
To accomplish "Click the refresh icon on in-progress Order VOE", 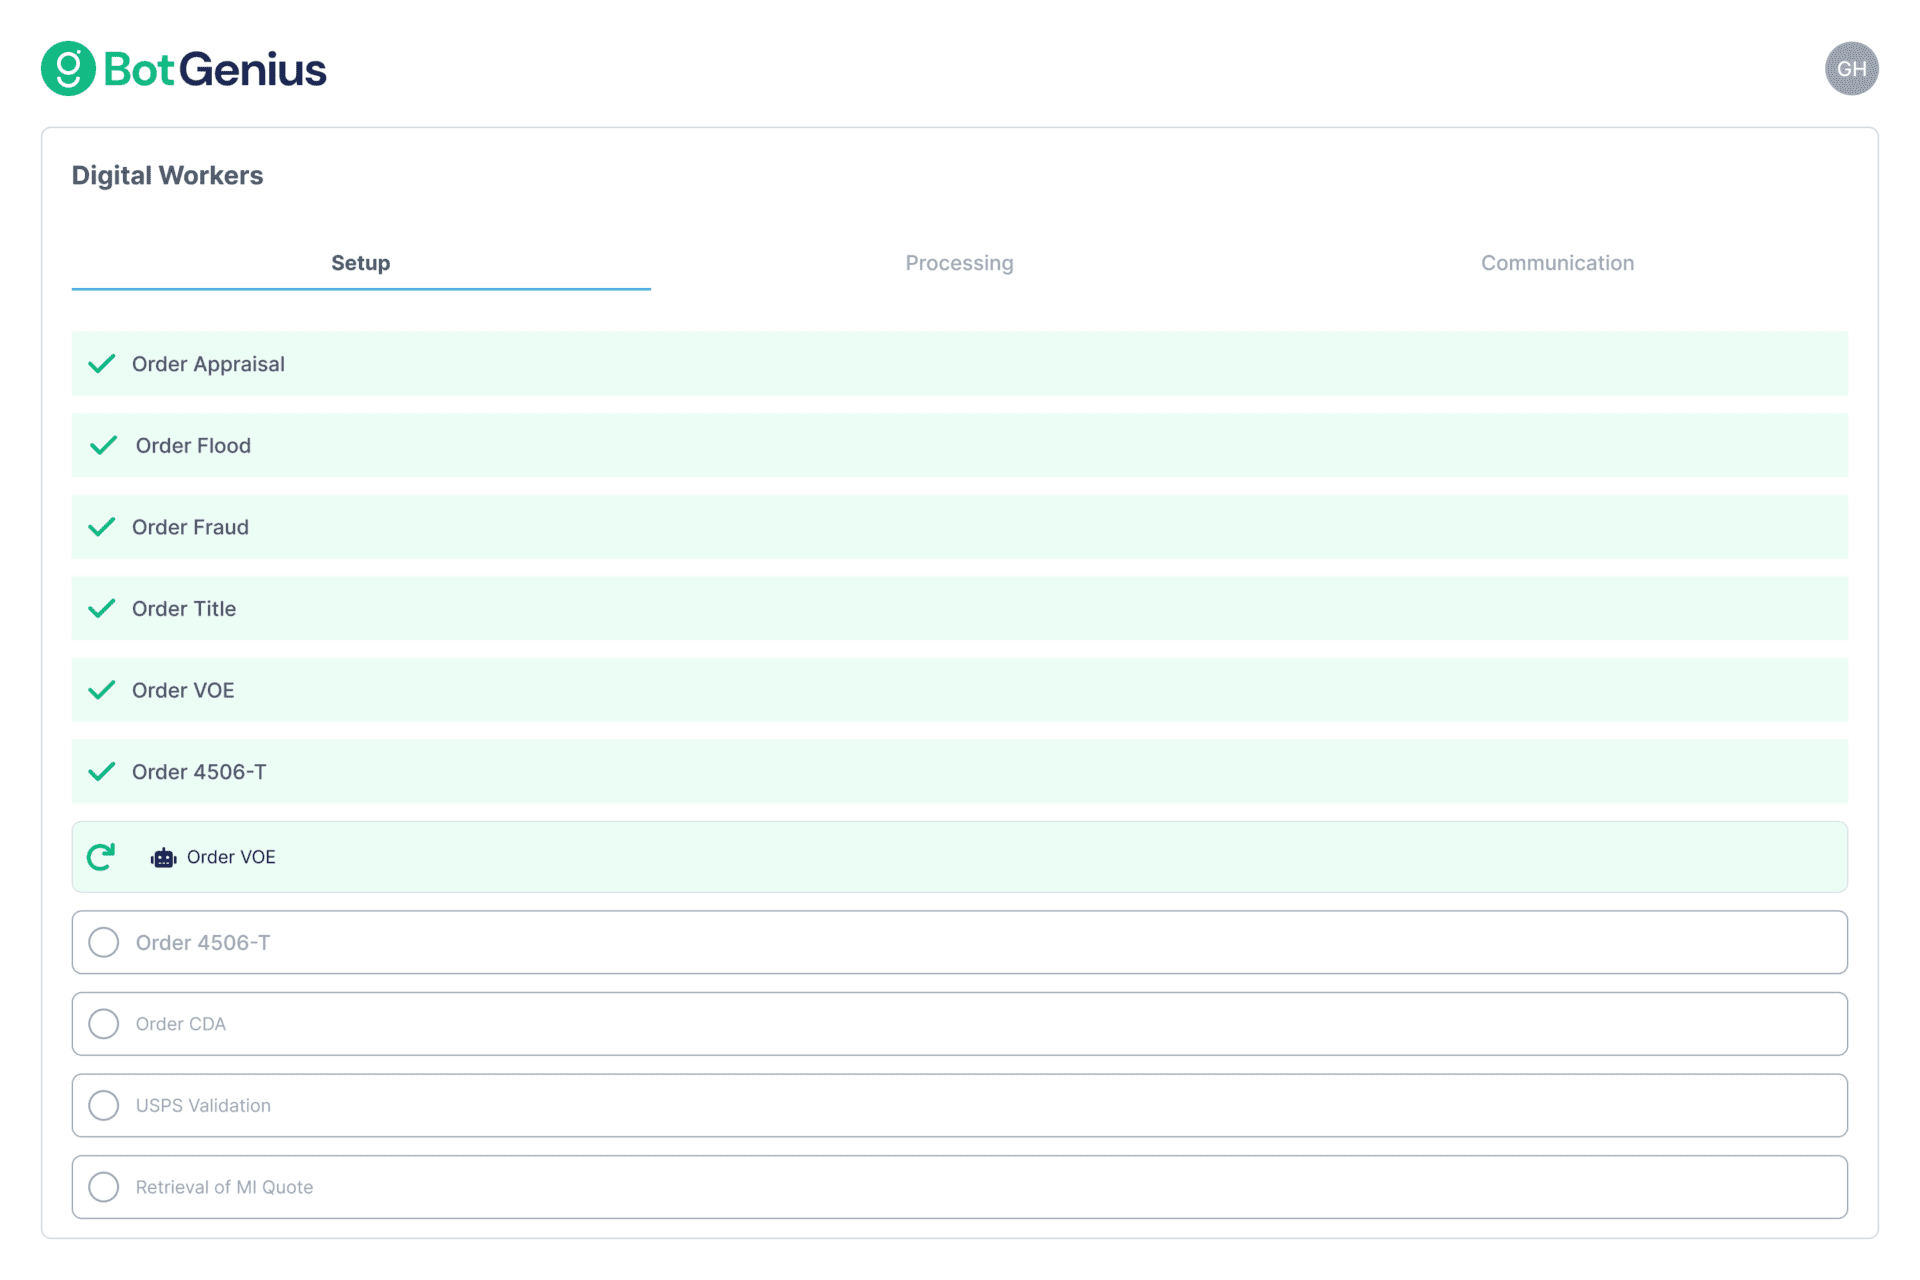I will [x=101, y=857].
